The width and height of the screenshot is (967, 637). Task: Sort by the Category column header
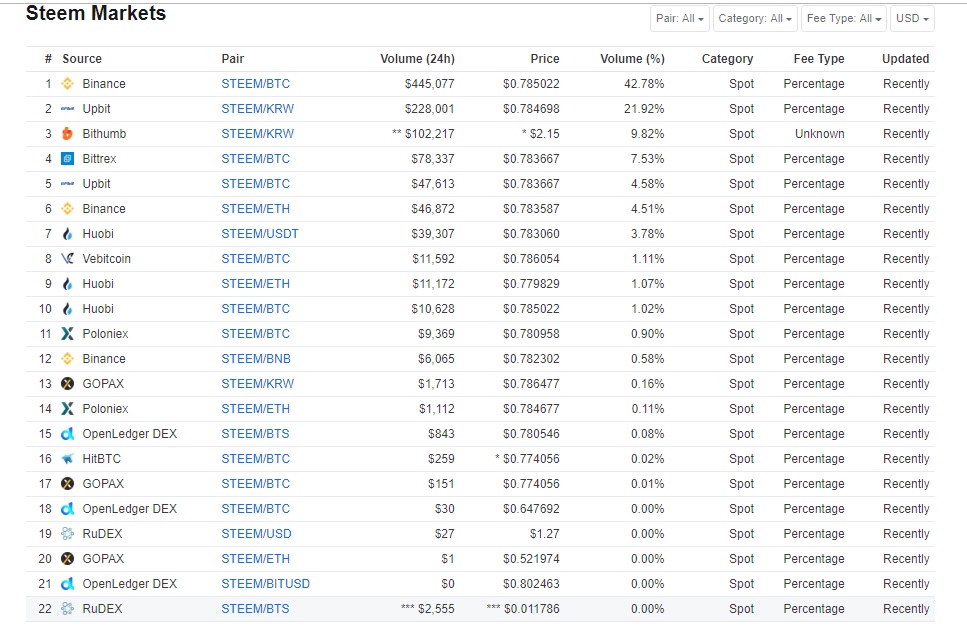727,59
